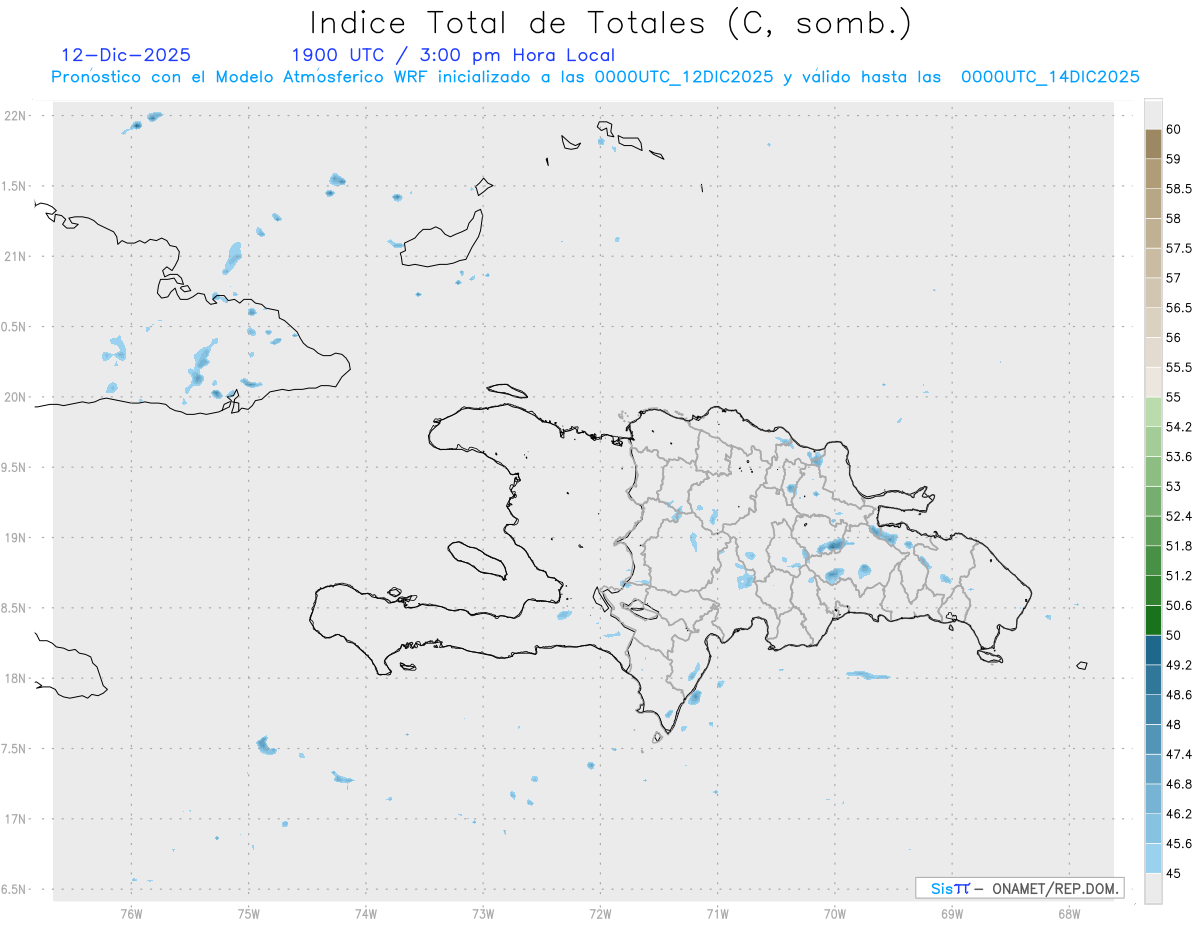
Task: Click the '48.6' color scale label
Action: click(x=1178, y=694)
